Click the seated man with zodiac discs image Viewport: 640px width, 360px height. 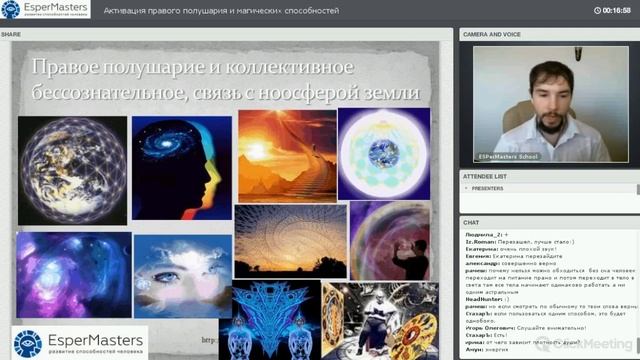click(380, 321)
